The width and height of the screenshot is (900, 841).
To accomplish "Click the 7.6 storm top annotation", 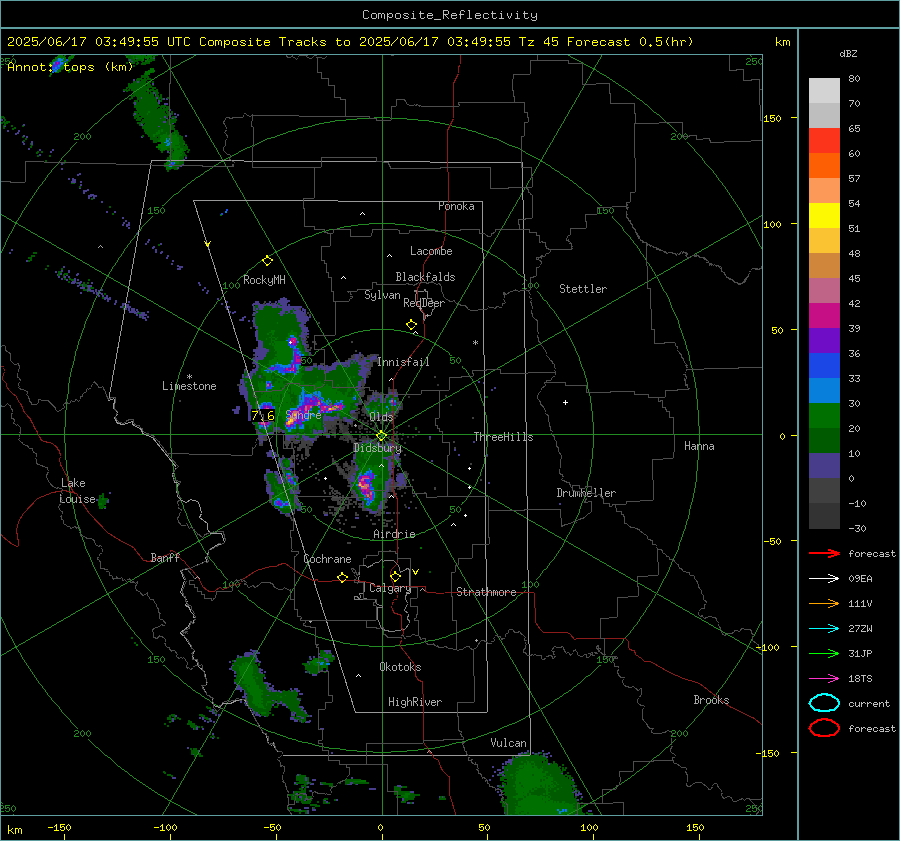I will (x=263, y=414).
